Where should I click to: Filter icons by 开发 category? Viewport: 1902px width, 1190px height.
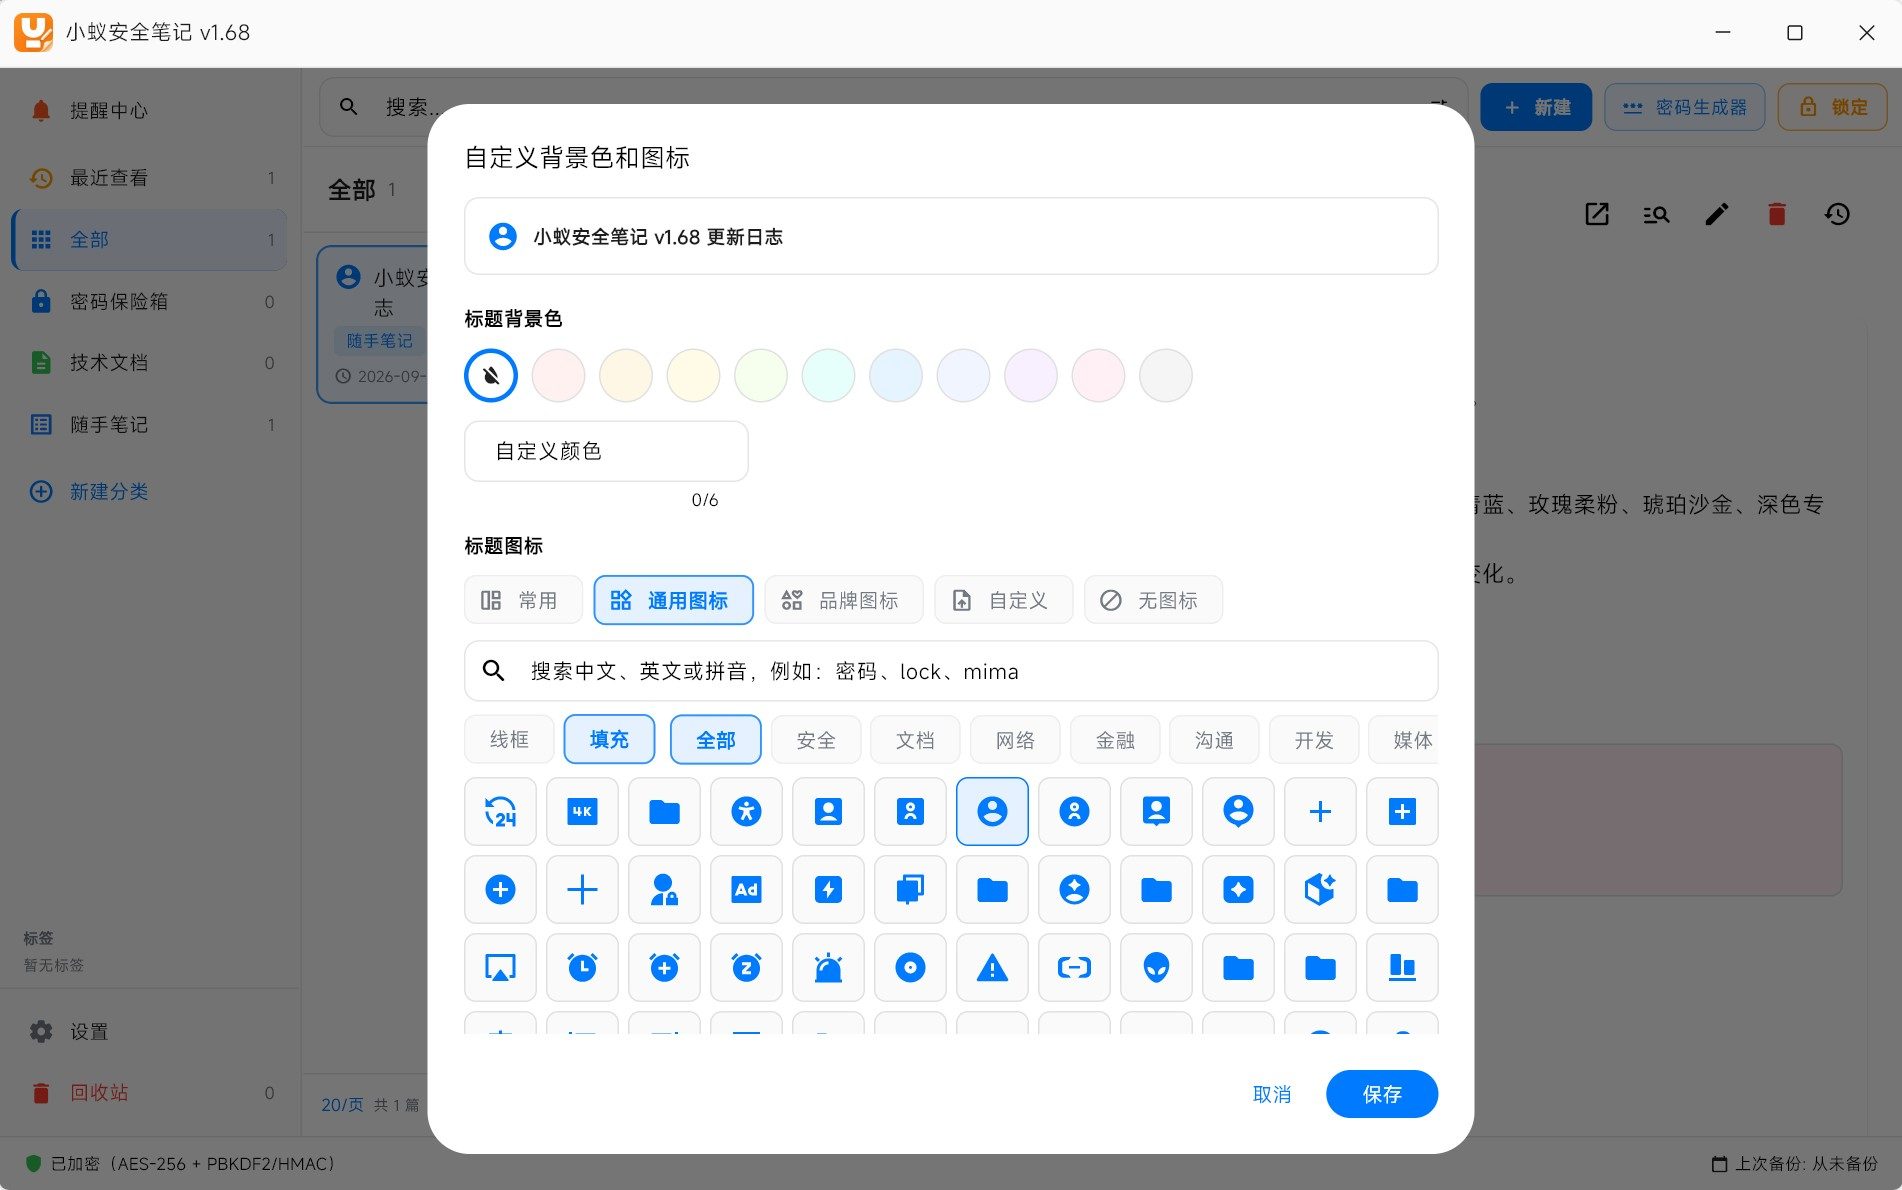coord(1314,740)
